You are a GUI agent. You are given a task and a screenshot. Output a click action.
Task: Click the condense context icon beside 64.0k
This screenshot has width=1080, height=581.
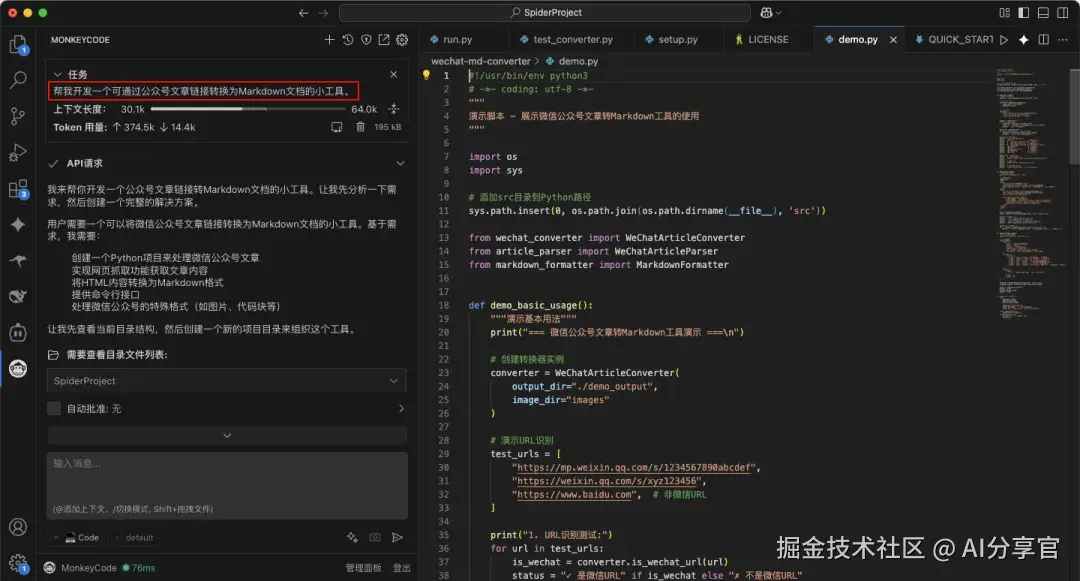click(393, 109)
